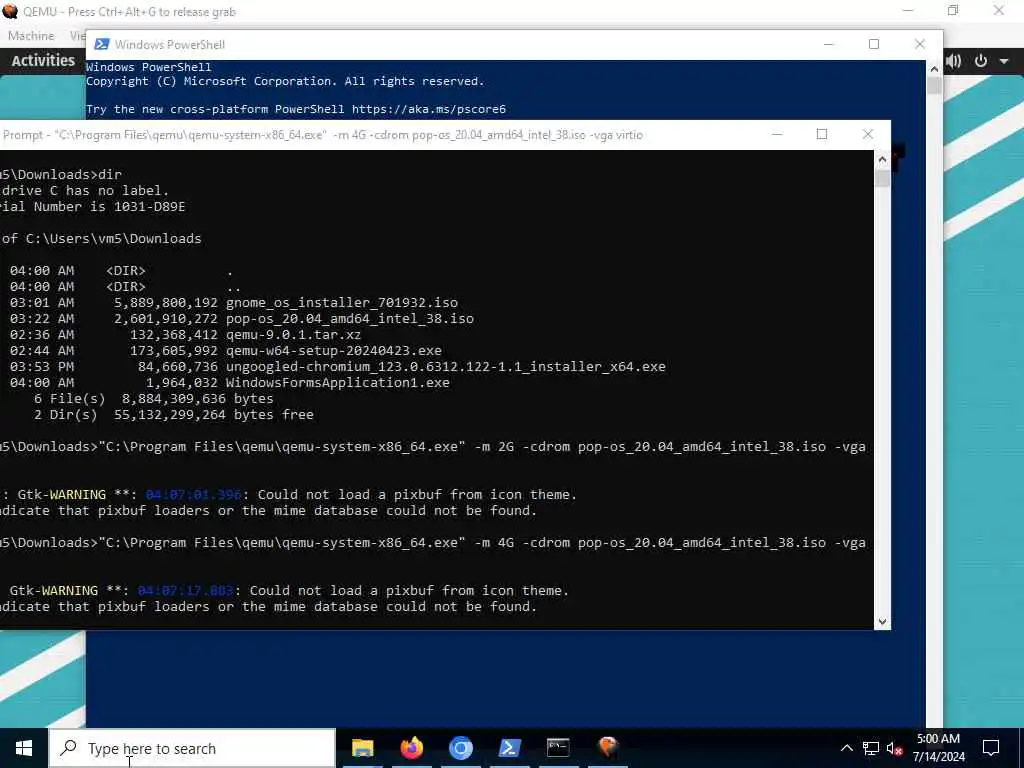Click qemu-w64-setup-20240423.exe in the listing
The height and width of the screenshot is (768, 1024).
(334, 351)
